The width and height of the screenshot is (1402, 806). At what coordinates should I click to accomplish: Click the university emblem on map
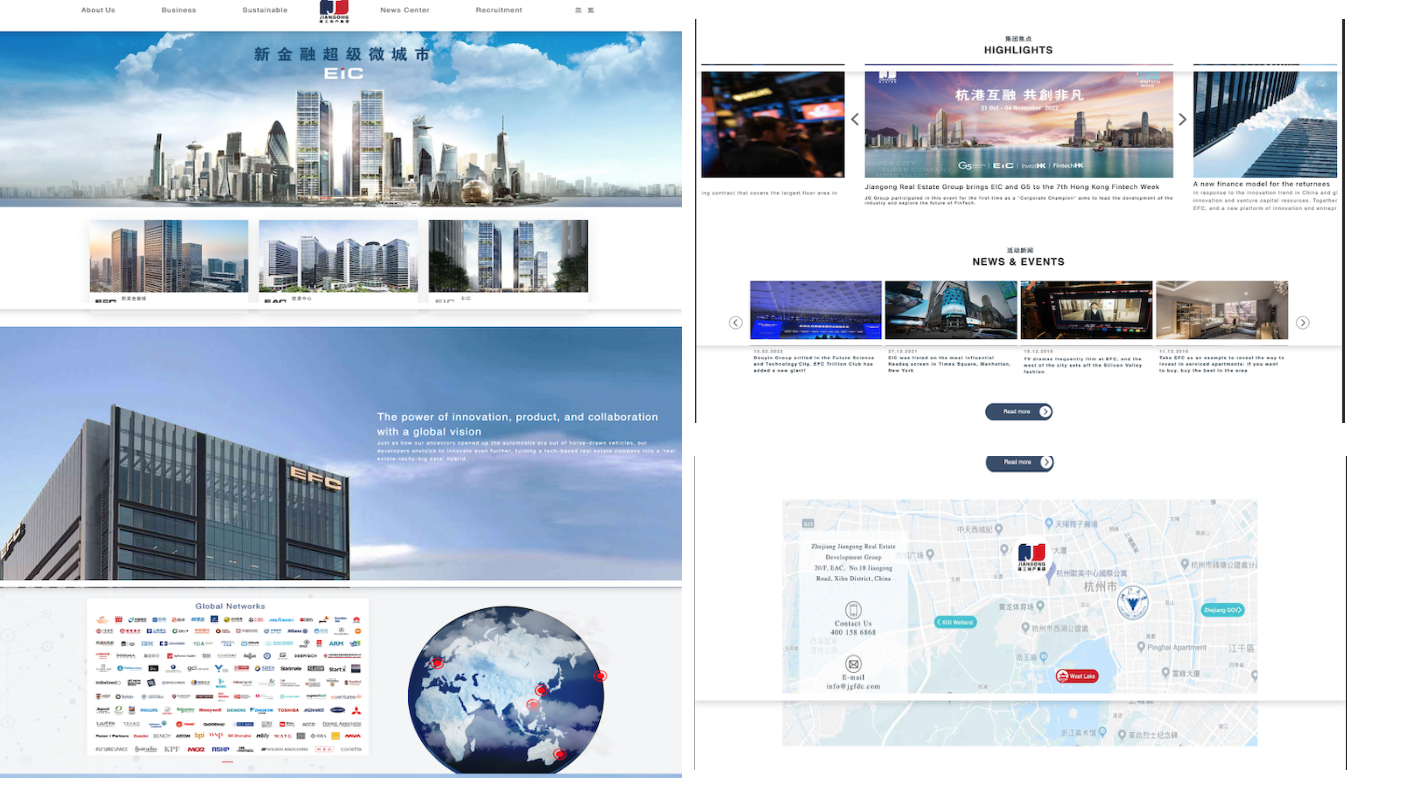1132,603
